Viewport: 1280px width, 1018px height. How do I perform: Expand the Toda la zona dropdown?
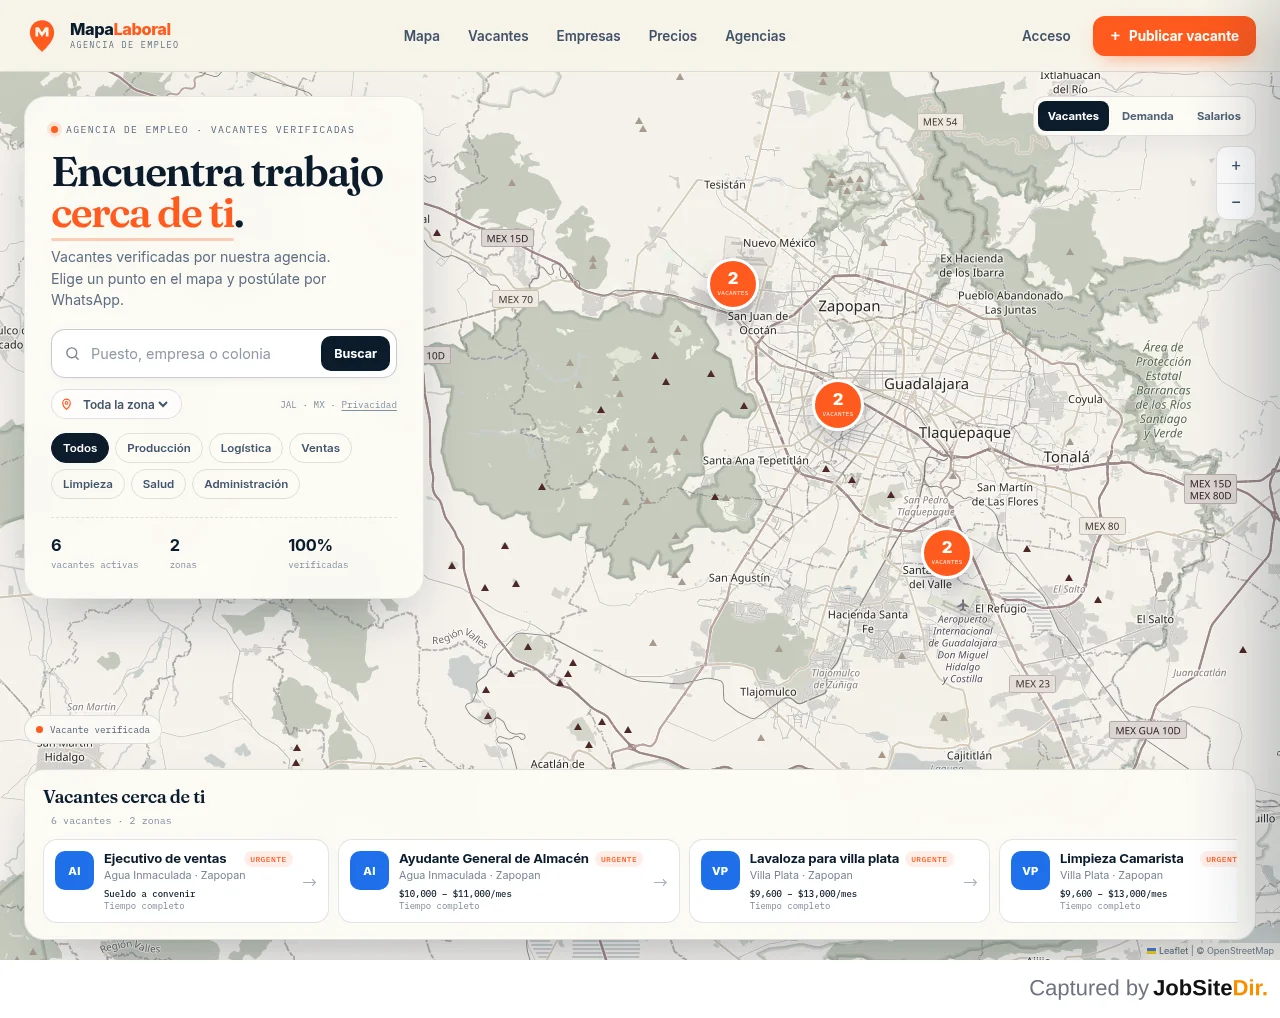tap(117, 405)
